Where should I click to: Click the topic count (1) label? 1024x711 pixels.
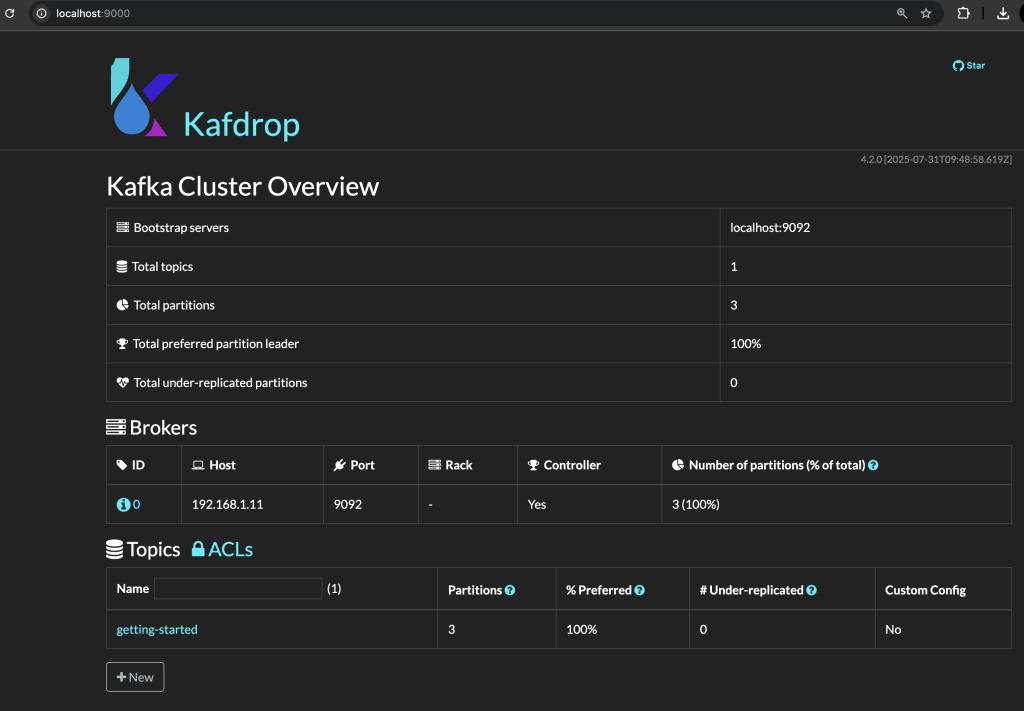coord(334,588)
